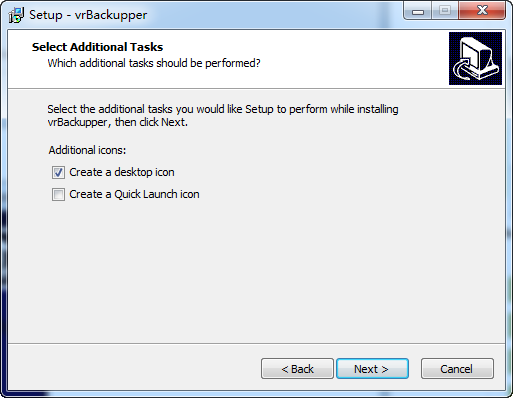Click 'Which additional tasks should be performed?' subtitle
Image resolution: width=513 pixels, height=398 pixels.
154,63
